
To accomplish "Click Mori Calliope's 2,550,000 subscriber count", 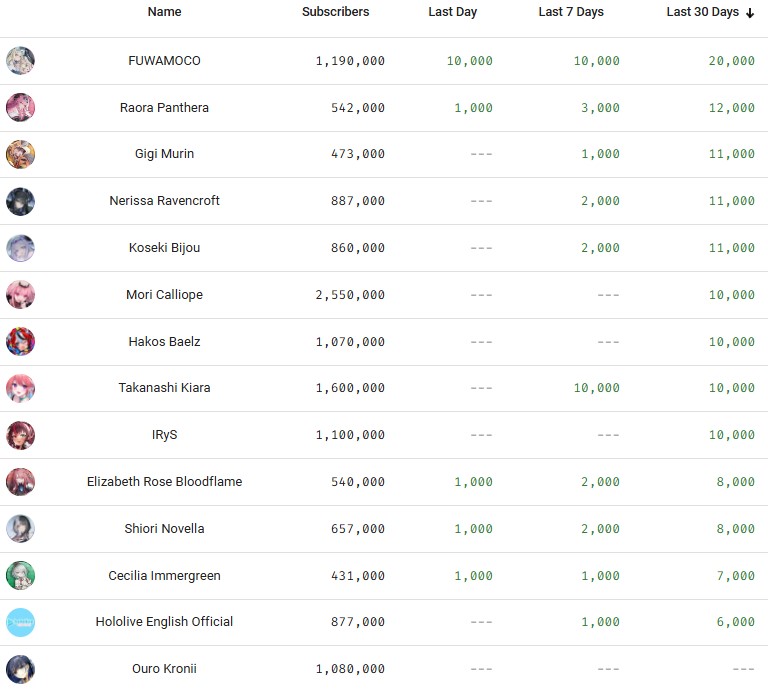I will point(350,295).
